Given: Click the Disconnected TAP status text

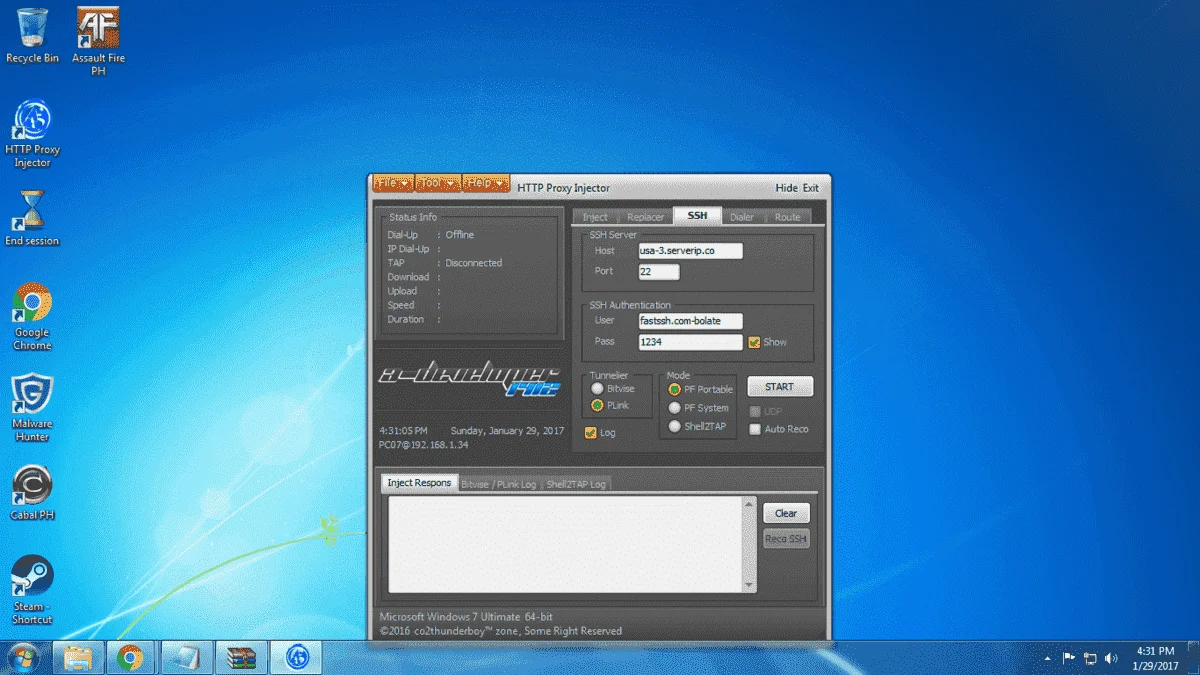Looking at the screenshot, I should (x=474, y=263).
